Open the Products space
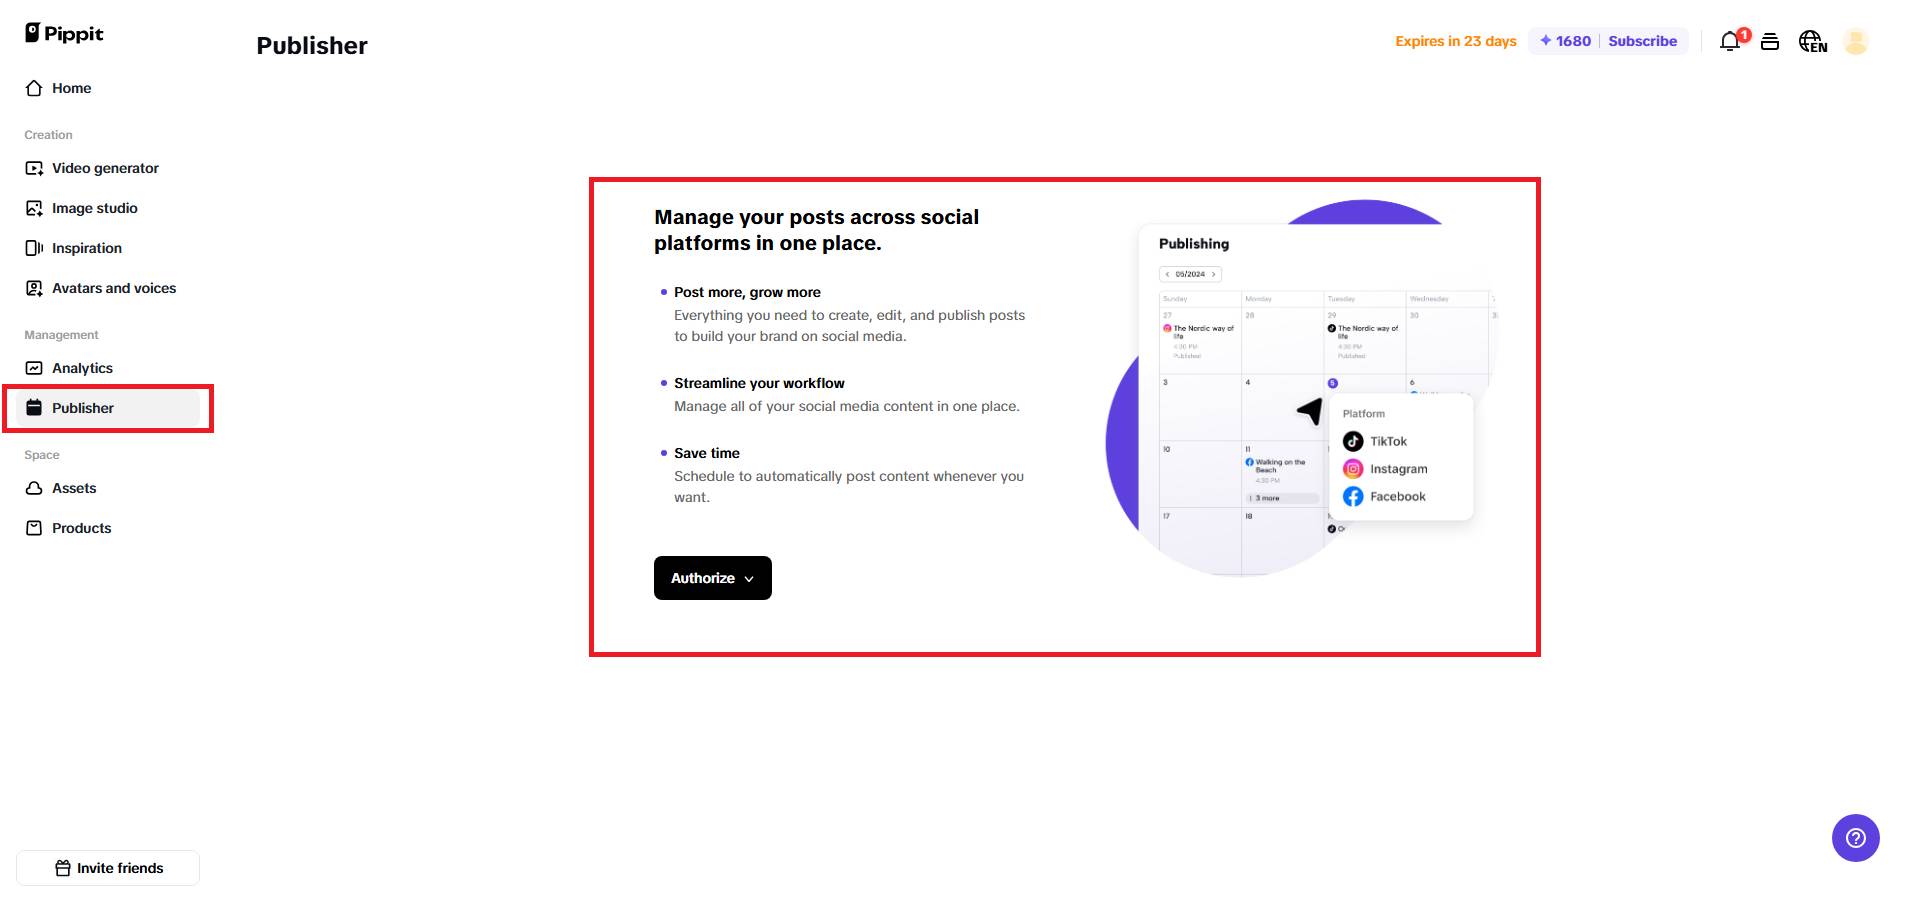Image resolution: width=1920 pixels, height=898 pixels. [x=81, y=528]
